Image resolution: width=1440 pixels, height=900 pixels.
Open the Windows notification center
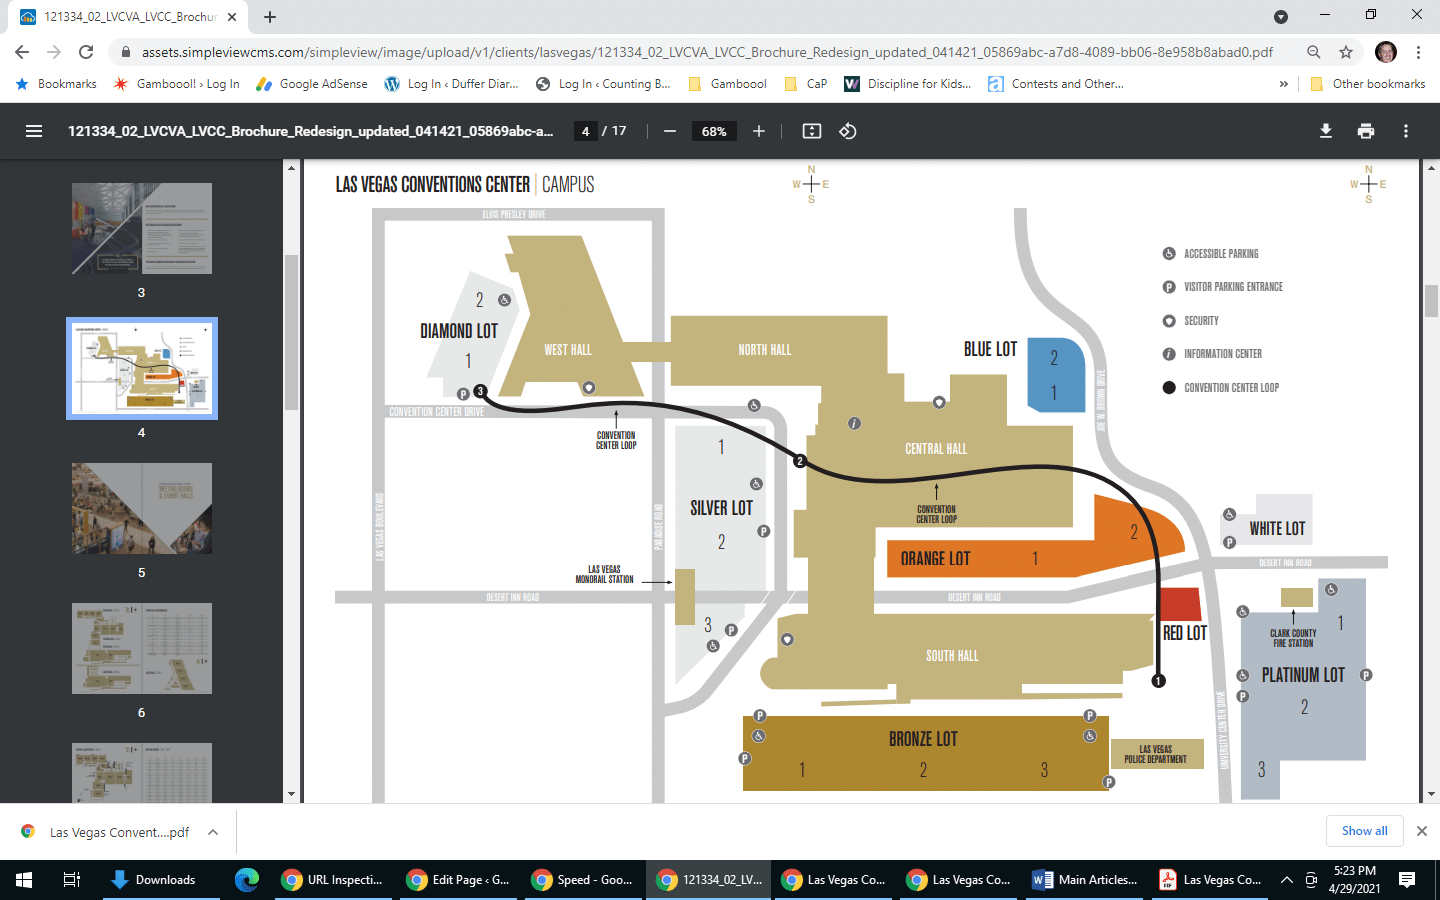point(1407,880)
